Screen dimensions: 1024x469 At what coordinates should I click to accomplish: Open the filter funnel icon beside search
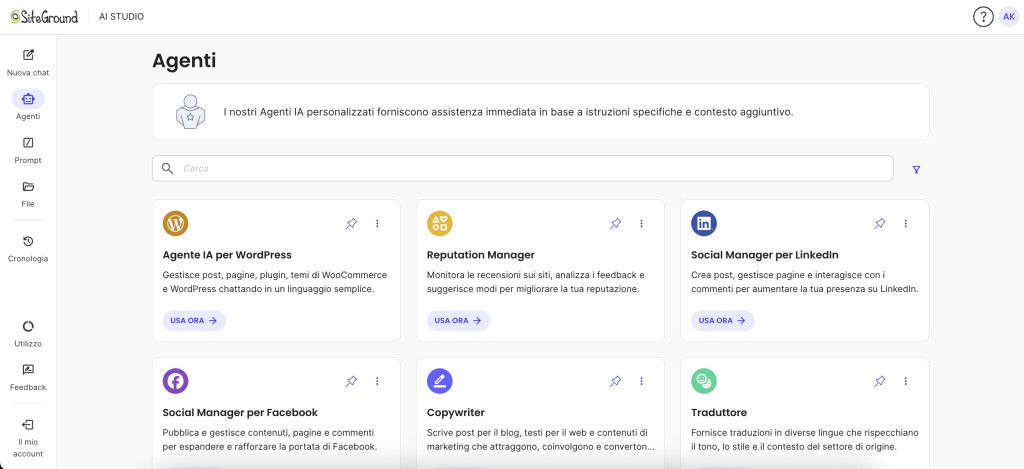click(x=916, y=170)
